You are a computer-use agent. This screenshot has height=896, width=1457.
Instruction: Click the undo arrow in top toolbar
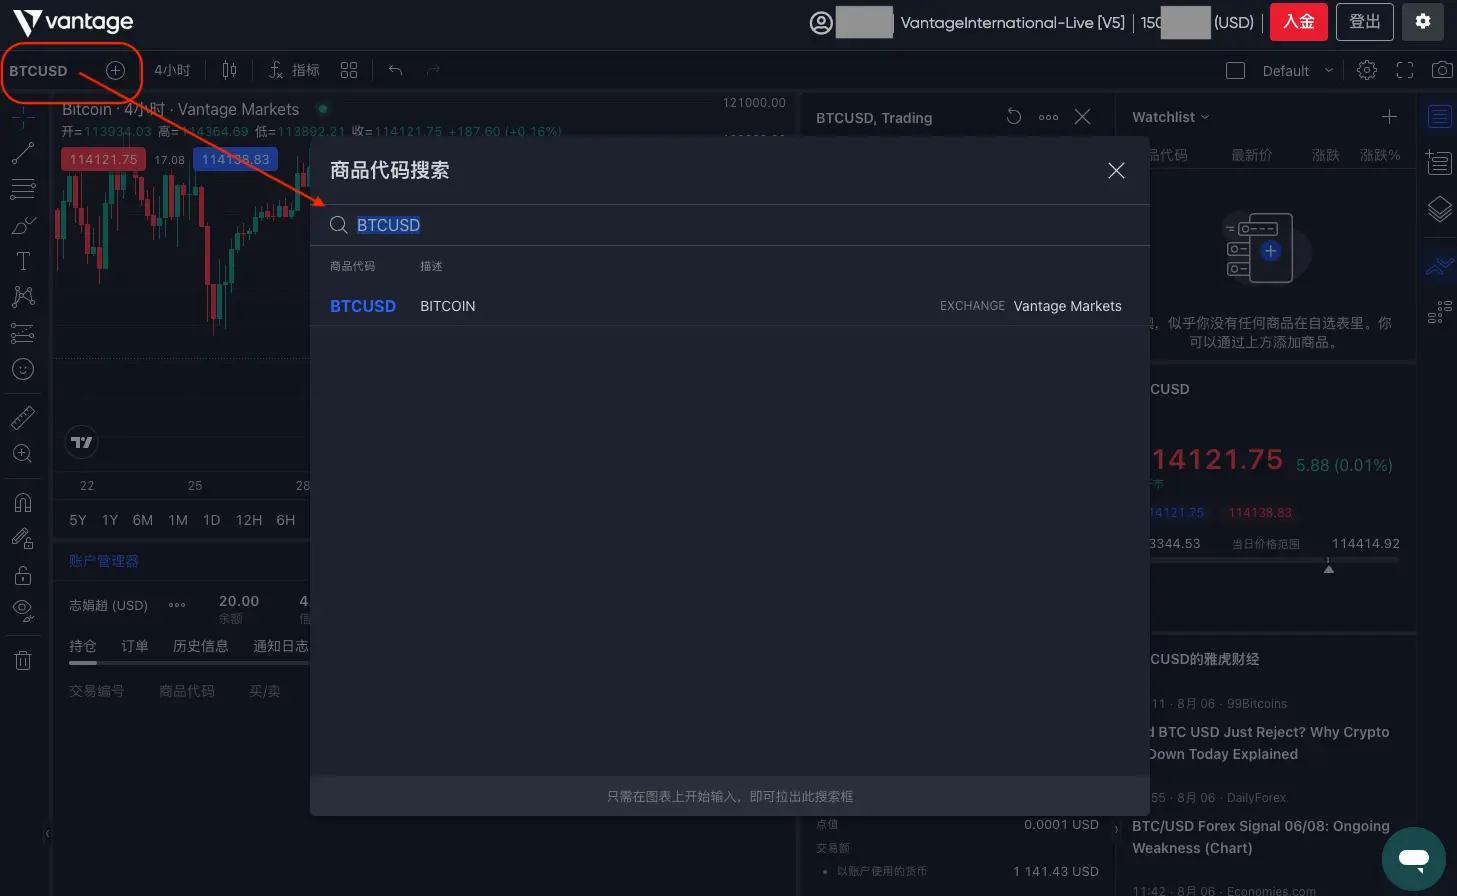(395, 70)
